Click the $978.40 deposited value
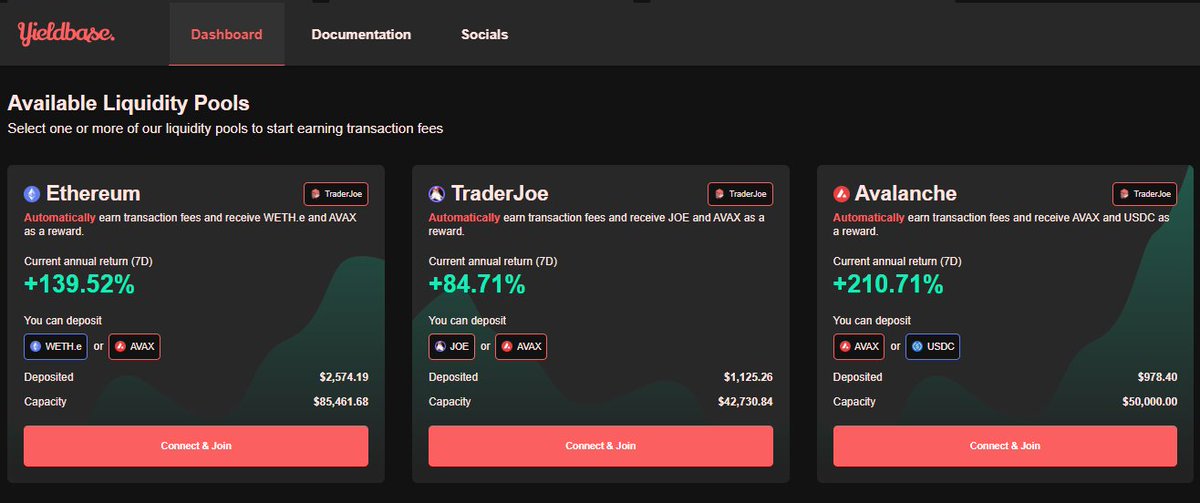The image size is (1200, 503). tap(1157, 377)
